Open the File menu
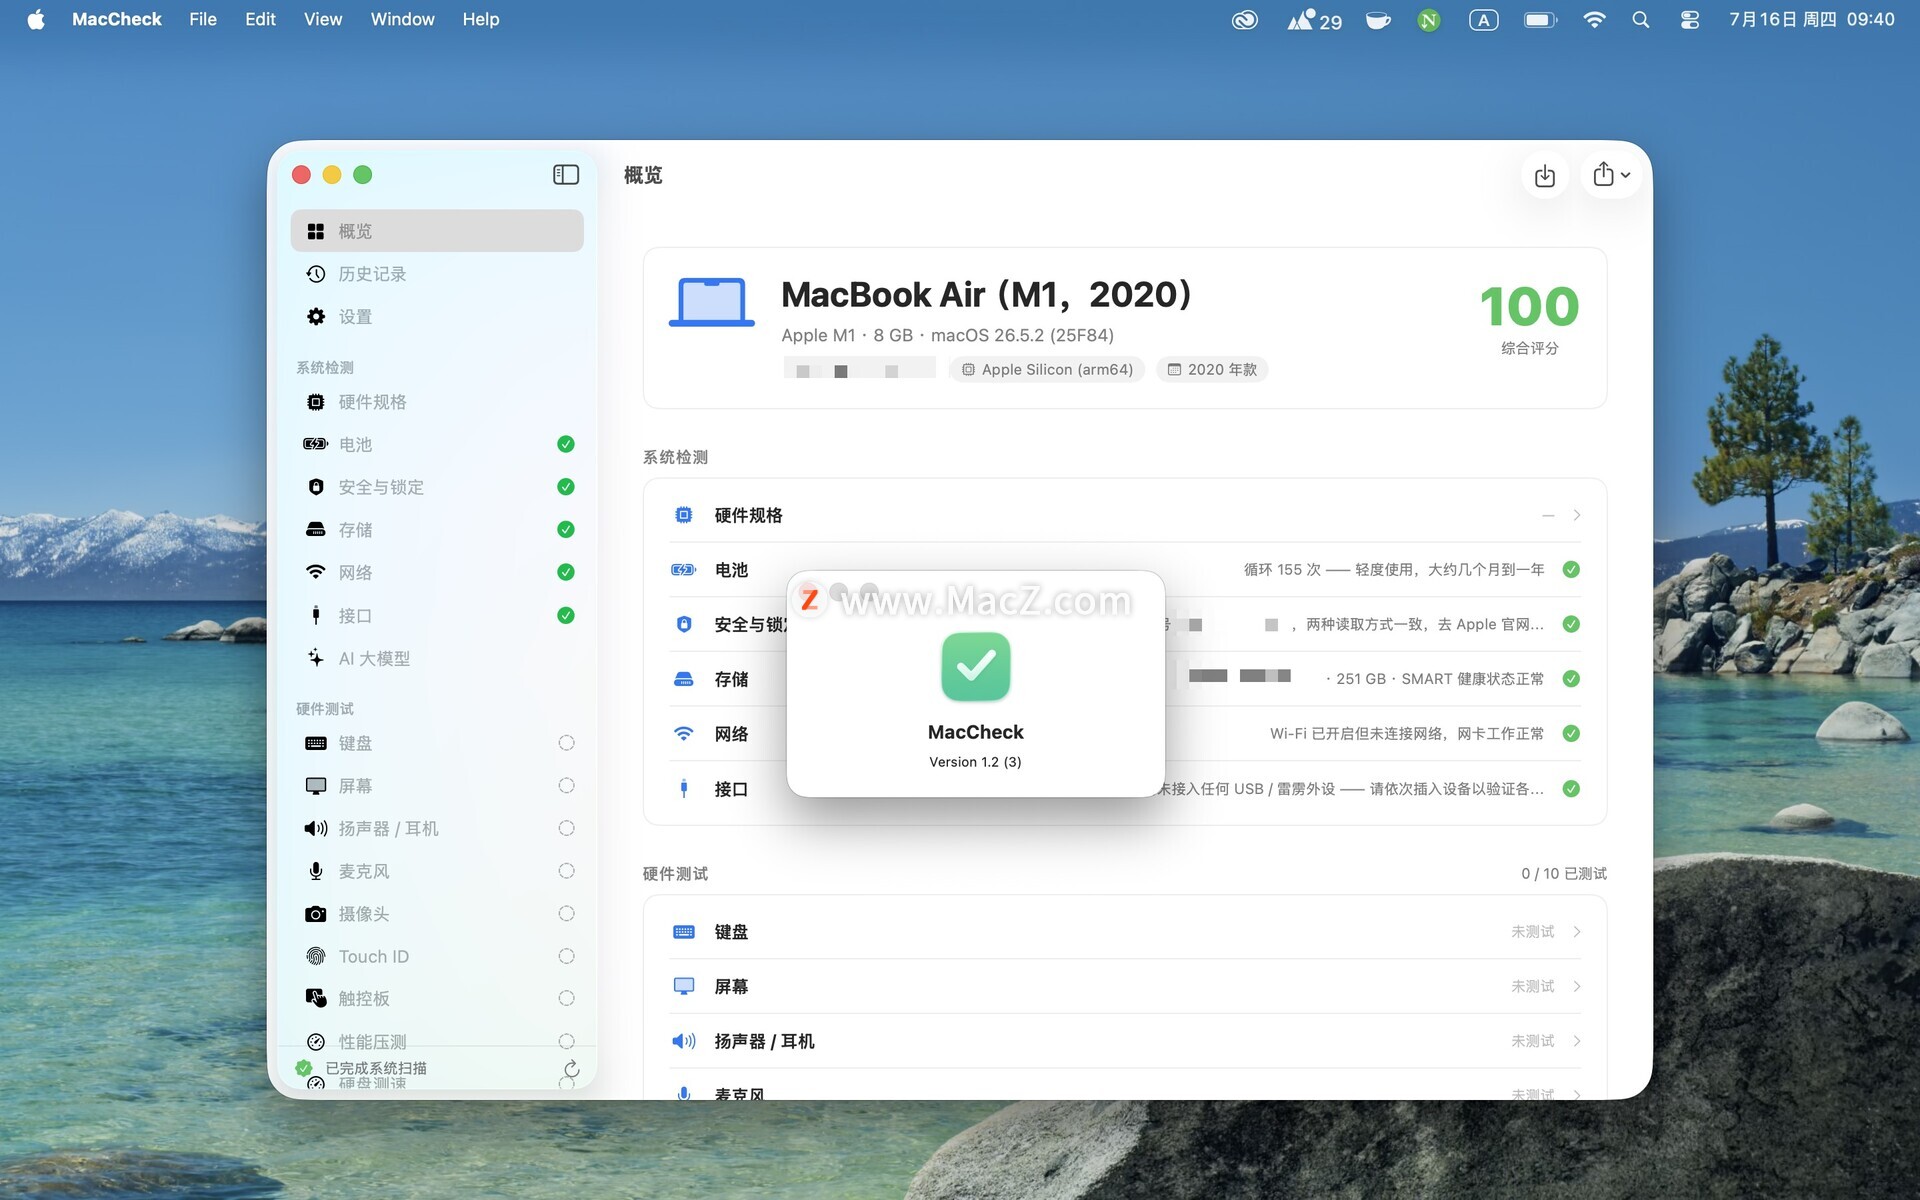 (x=203, y=19)
